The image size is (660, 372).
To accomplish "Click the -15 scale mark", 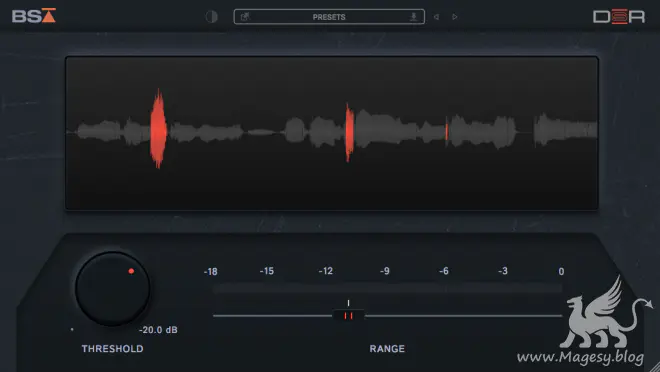I will (267, 271).
